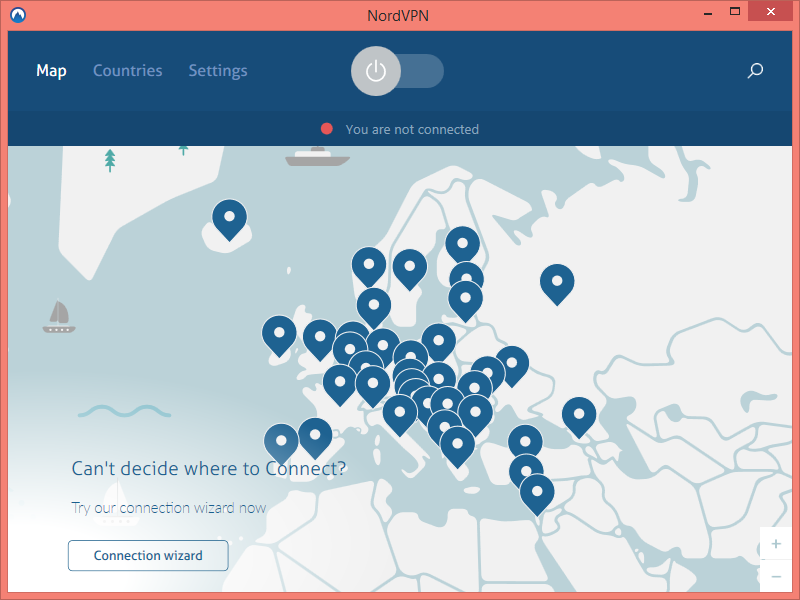This screenshot has height=600, width=800.
Task: Select the server pin on Iceland
Action: pos(230,220)
